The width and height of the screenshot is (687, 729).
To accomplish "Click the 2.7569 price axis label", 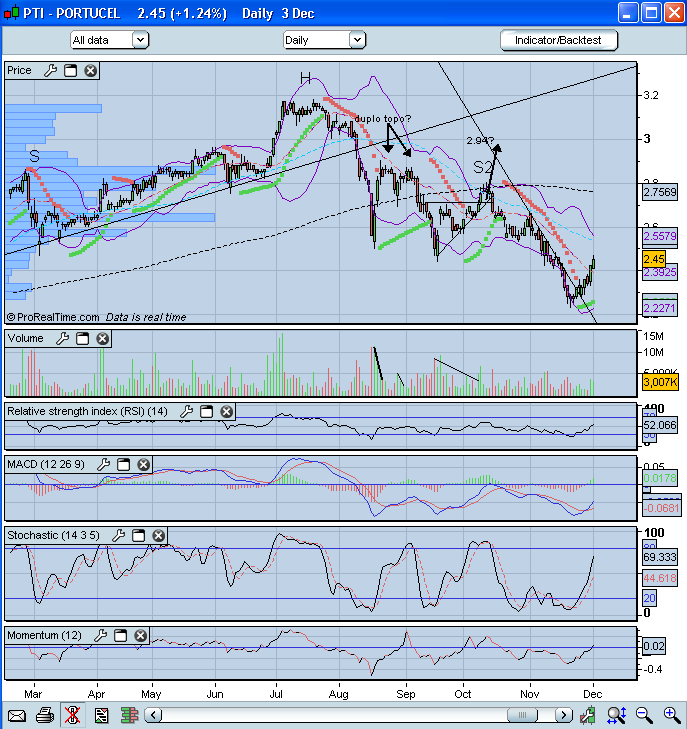I will click(660, 192).
